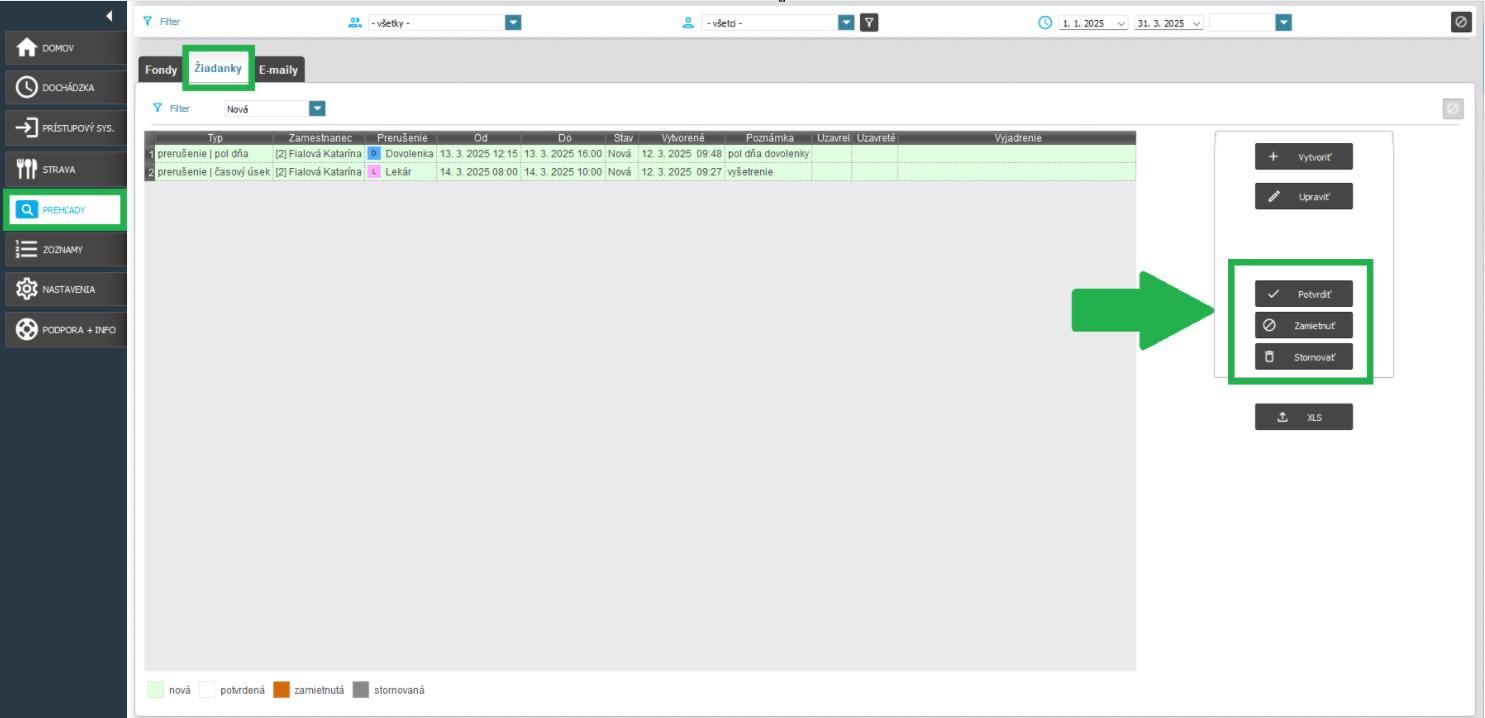Image resolution: width=1485 pixels, height=718 pixels.
Task: Switch to the E-maily tab
Action: pyautogui.click(x=279, y=70)
